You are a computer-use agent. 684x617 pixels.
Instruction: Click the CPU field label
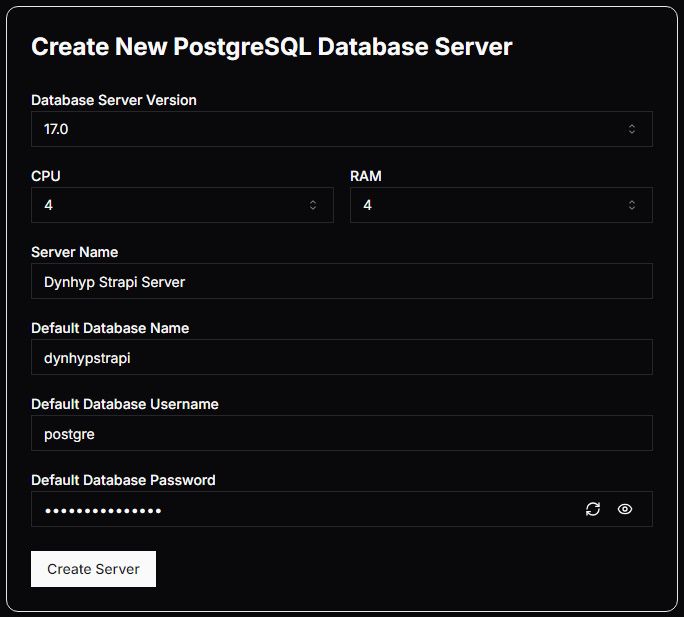[46, 176]
